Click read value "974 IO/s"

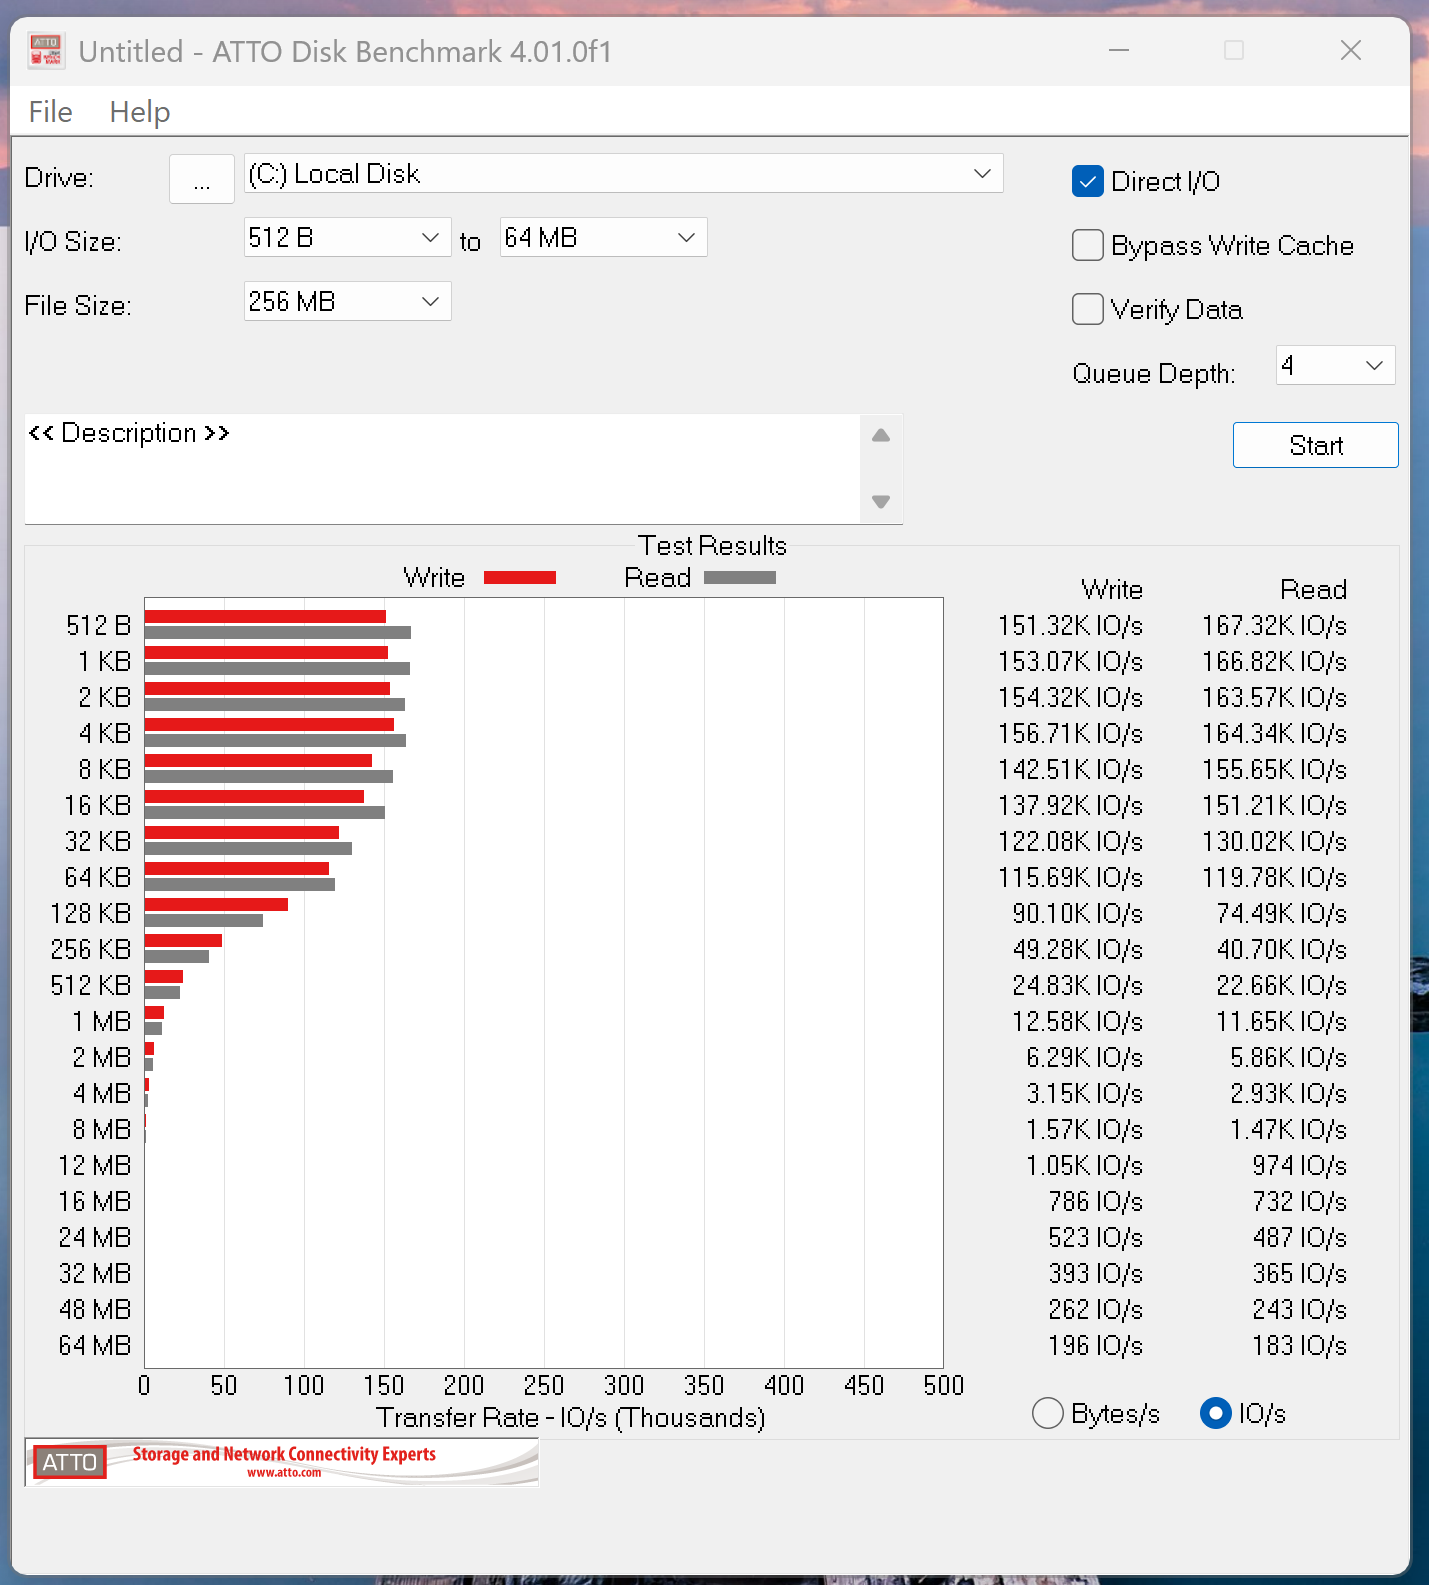point(1299,1166)
